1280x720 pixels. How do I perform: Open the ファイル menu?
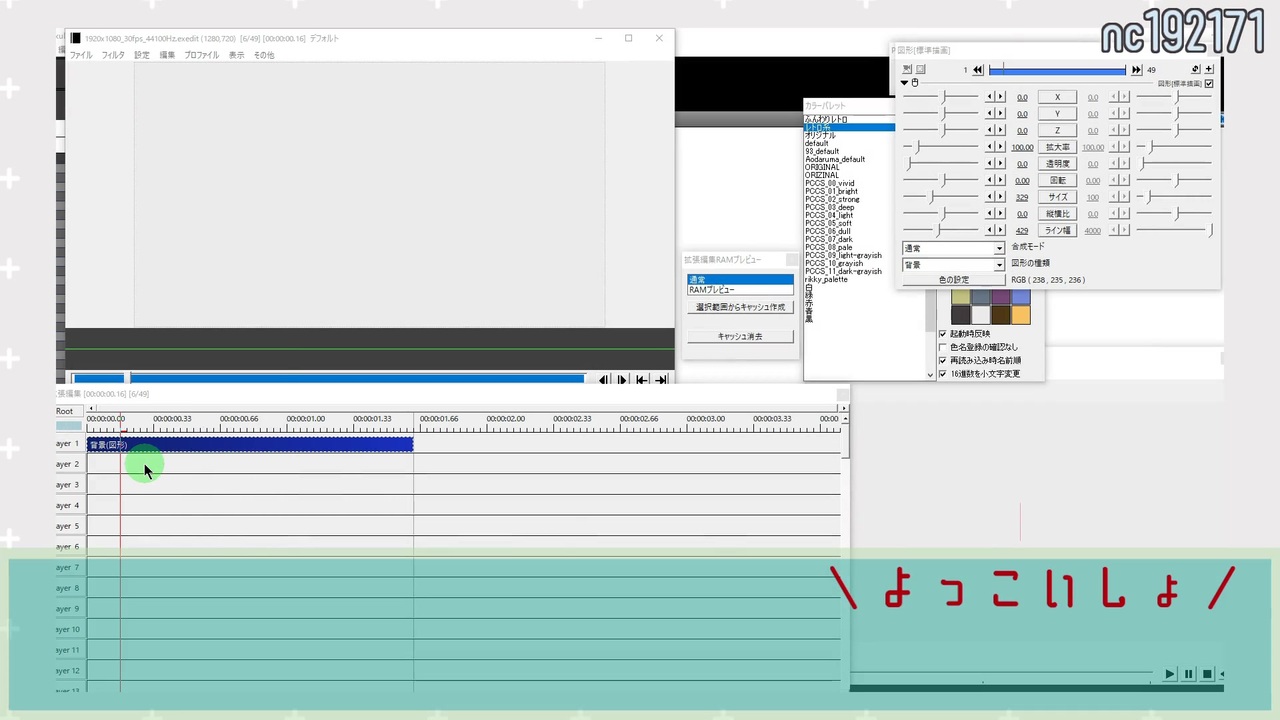[x=81, y=55]
